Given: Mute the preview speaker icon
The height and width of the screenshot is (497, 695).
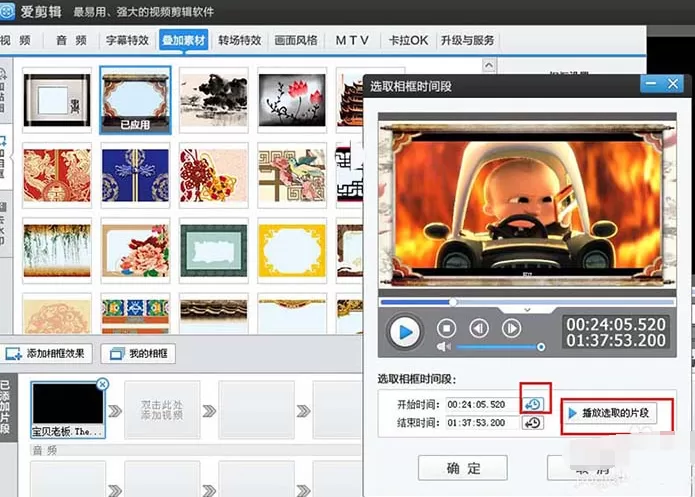Looking at the screenshot, I should point(444,347).
